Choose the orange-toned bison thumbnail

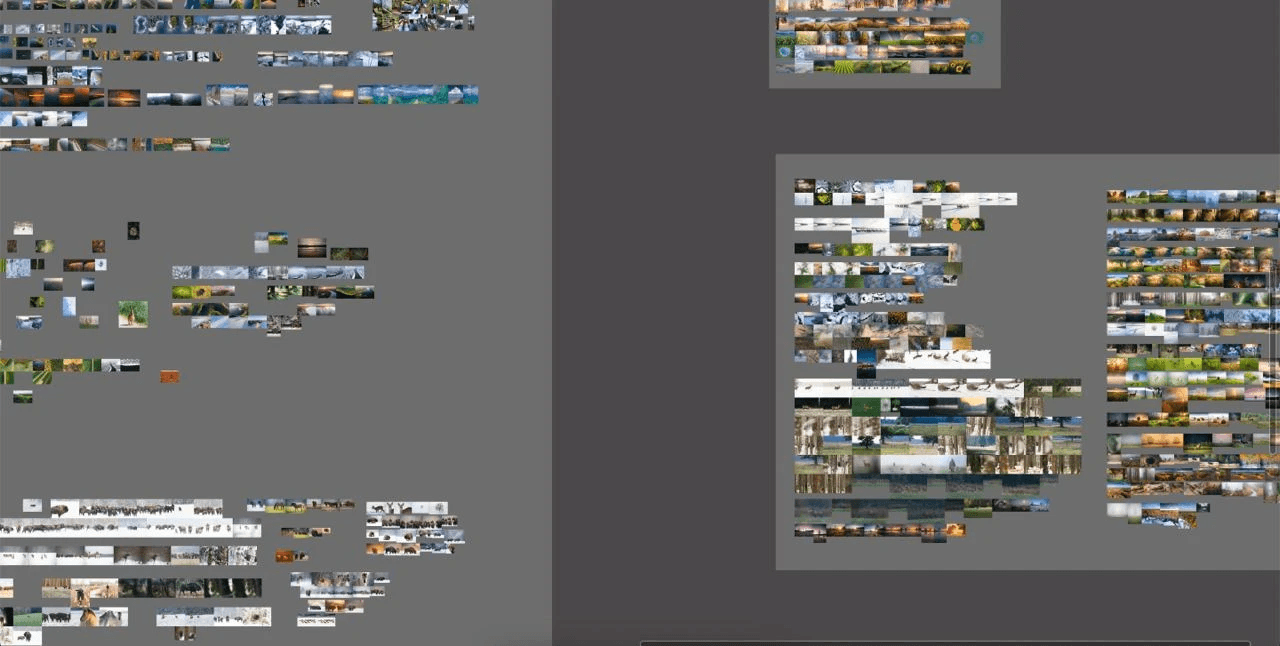tap(285, 555)
